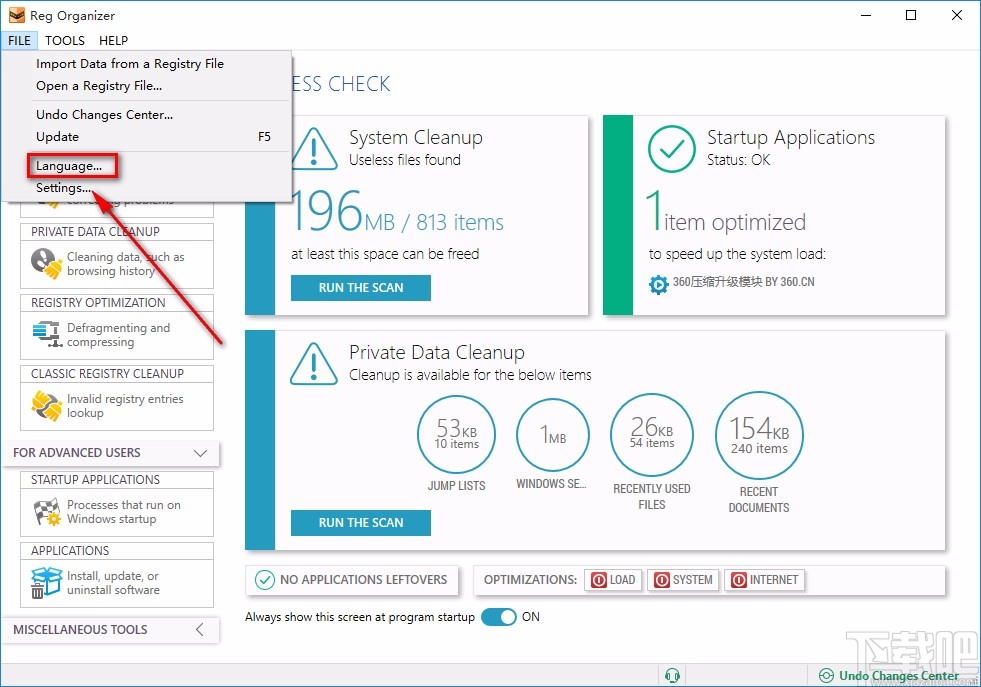This screenshot has height=687, width=981.
Task: Collapse the FOR ADVANCED USERS section
Action: click(x=200, y=453)
